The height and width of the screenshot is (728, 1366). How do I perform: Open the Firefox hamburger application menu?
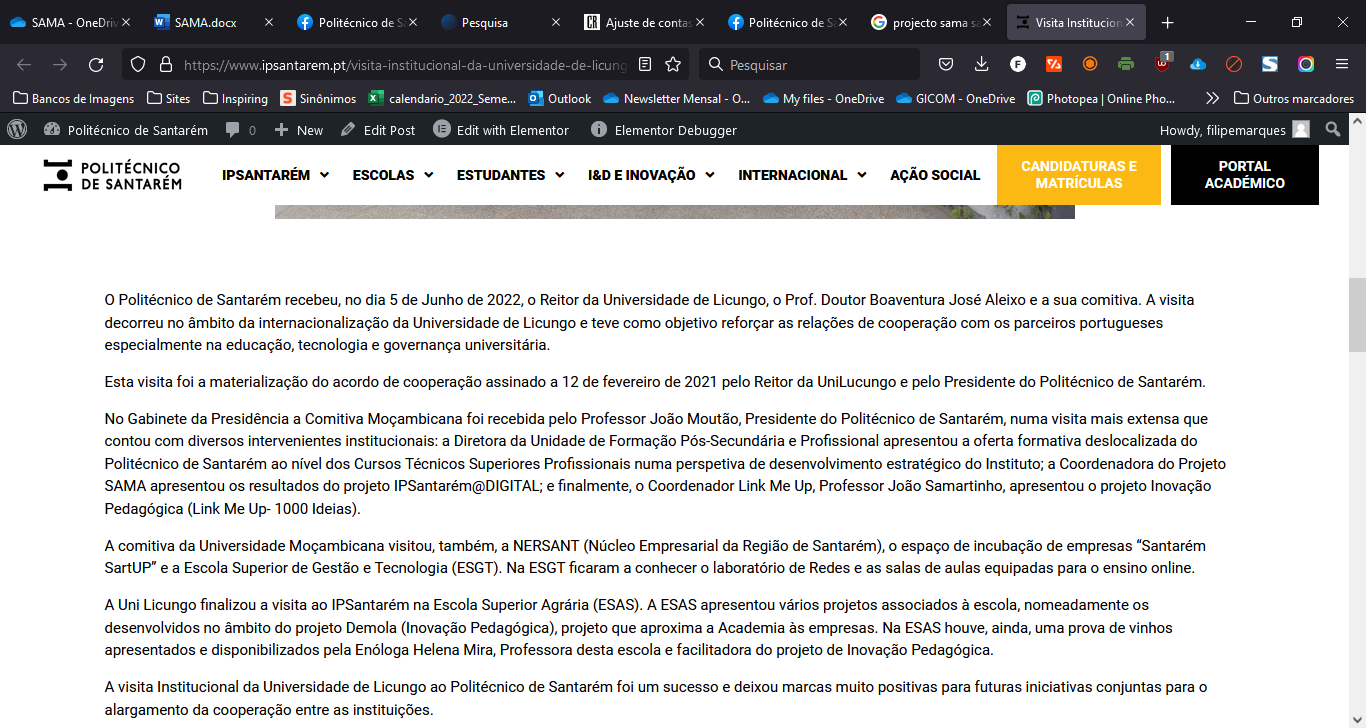click(x=1342, y=64)
